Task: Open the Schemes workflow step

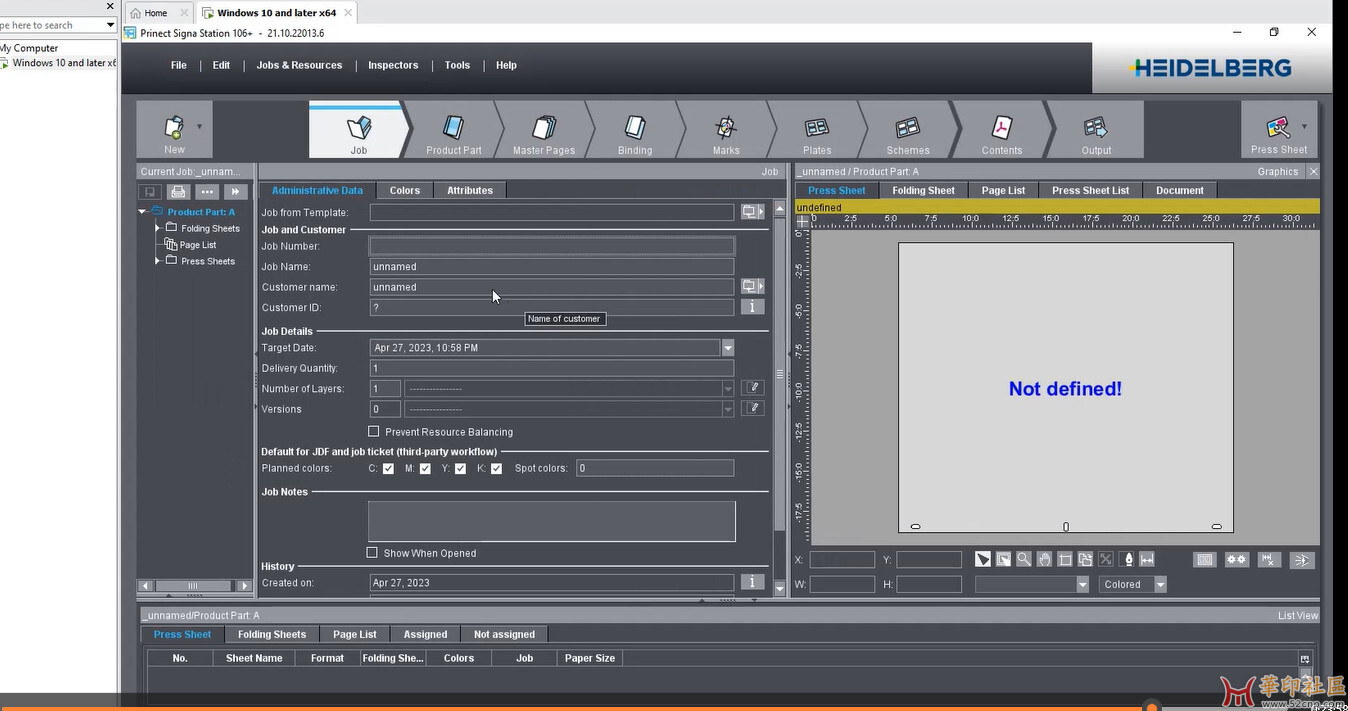Action: pyautogui.click(x=908, y=130)
